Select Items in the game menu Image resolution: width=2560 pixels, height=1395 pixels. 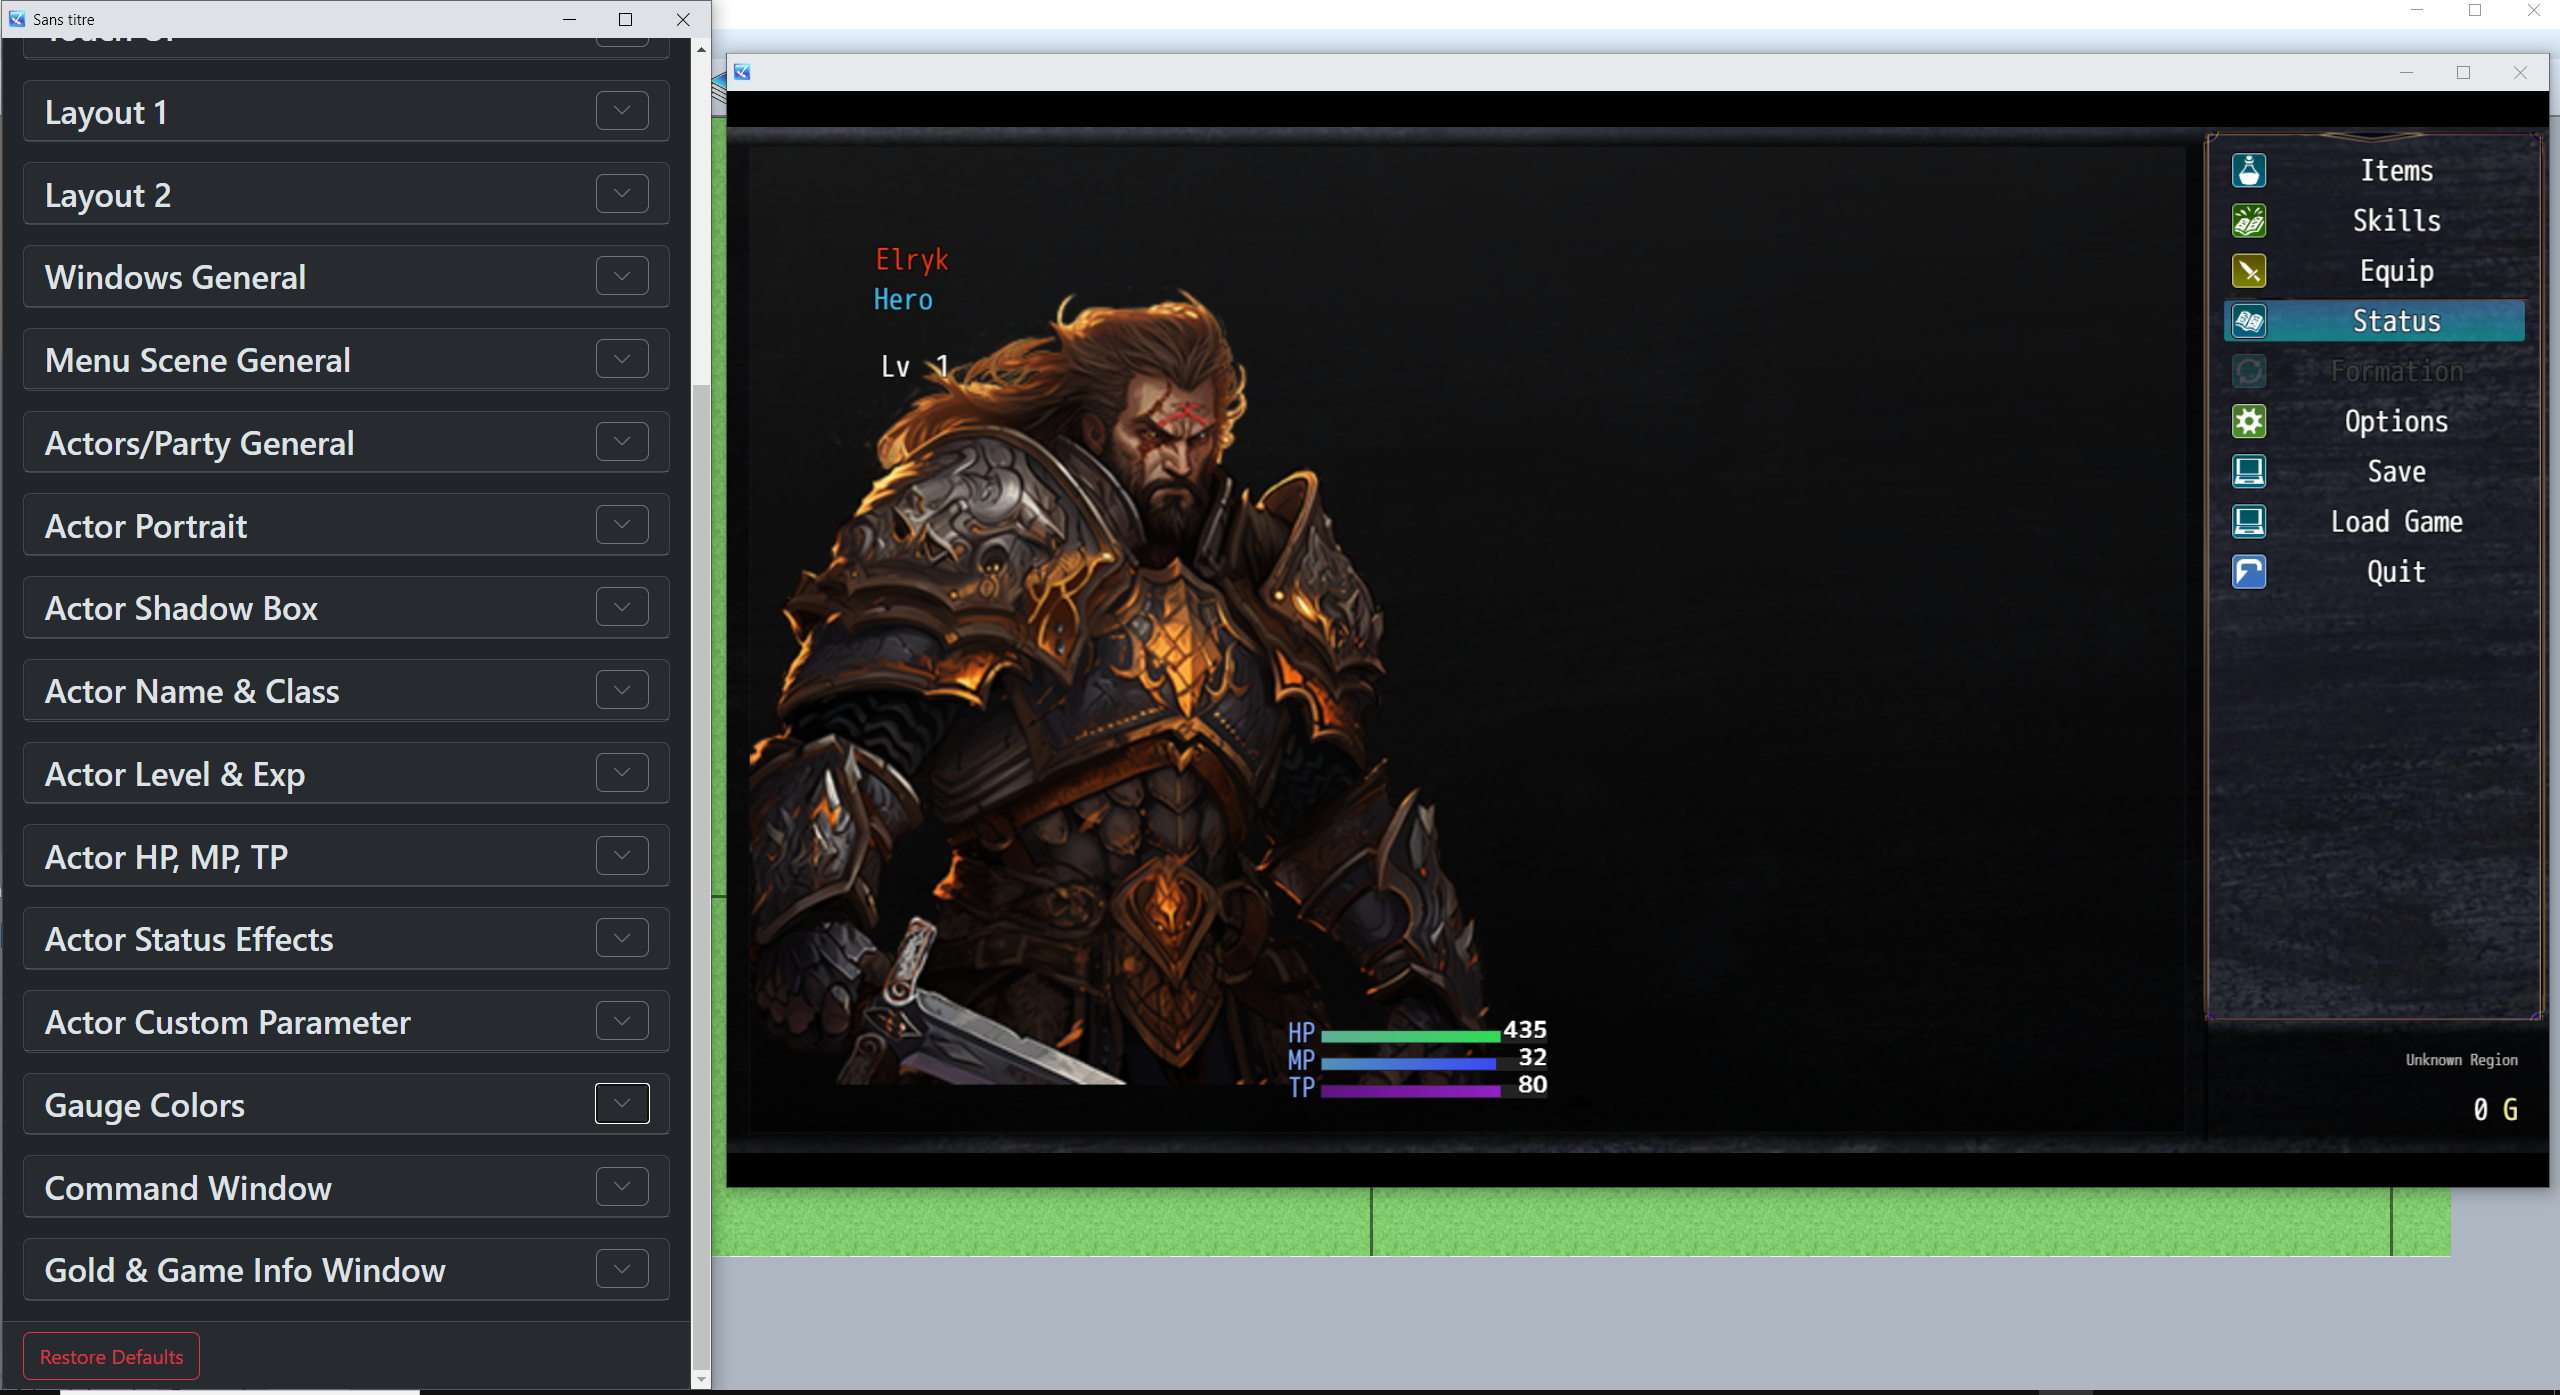pos(2396,171)
